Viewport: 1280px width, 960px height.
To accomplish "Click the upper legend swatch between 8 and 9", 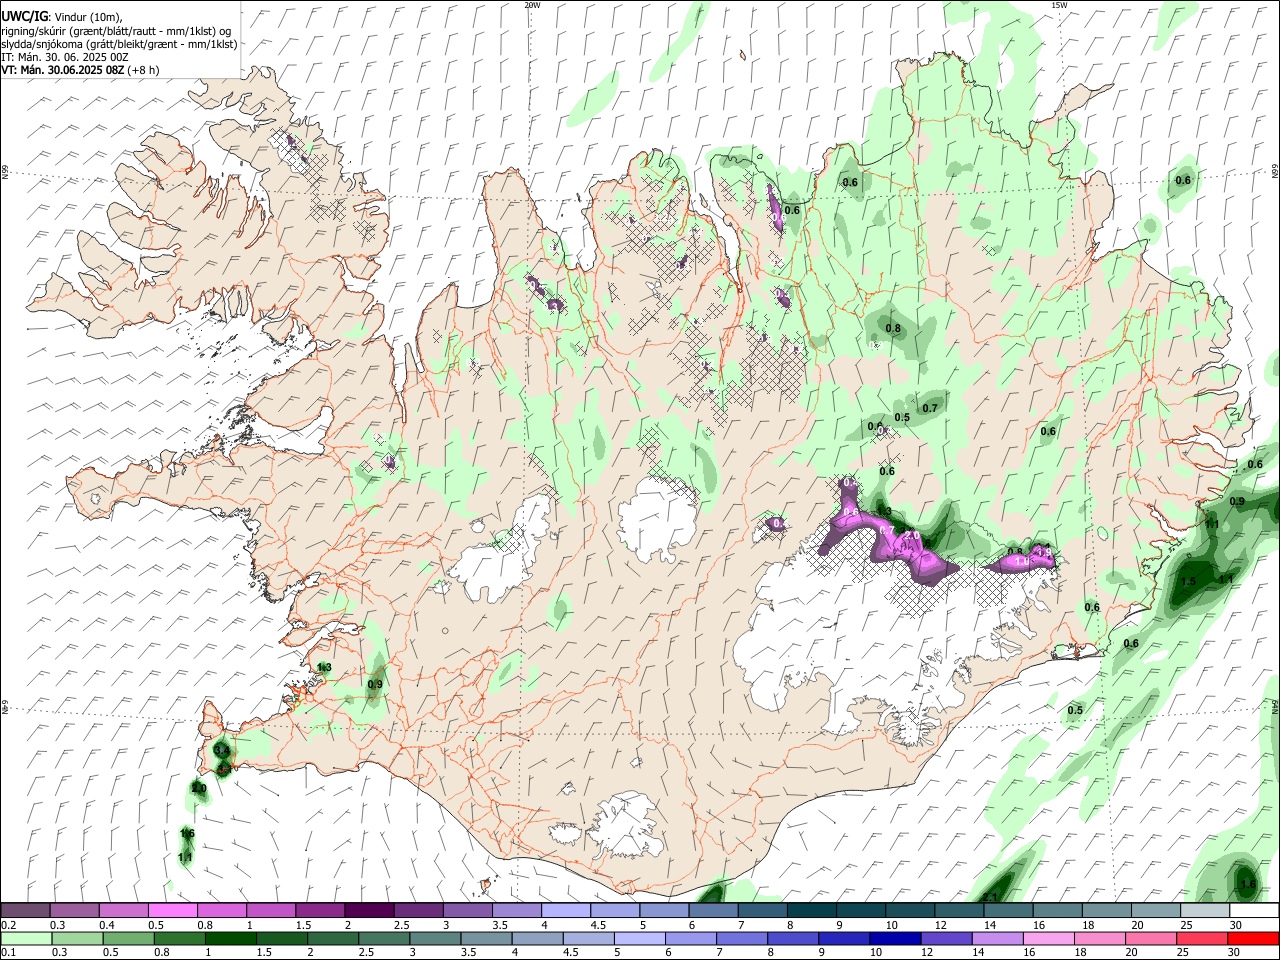I will coord(810,911).
